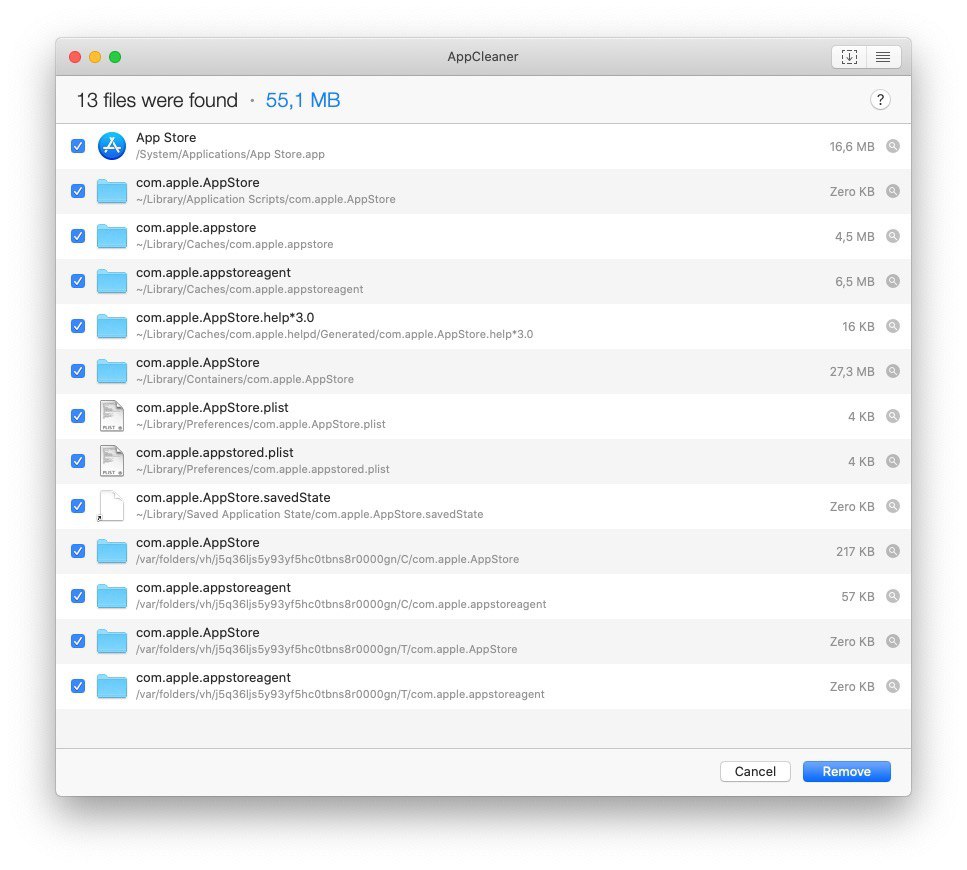Toggle checkbox for the 57 KB appstoreagent folder
The height and width of the screenshot is (870, 967).
point(78,596)
